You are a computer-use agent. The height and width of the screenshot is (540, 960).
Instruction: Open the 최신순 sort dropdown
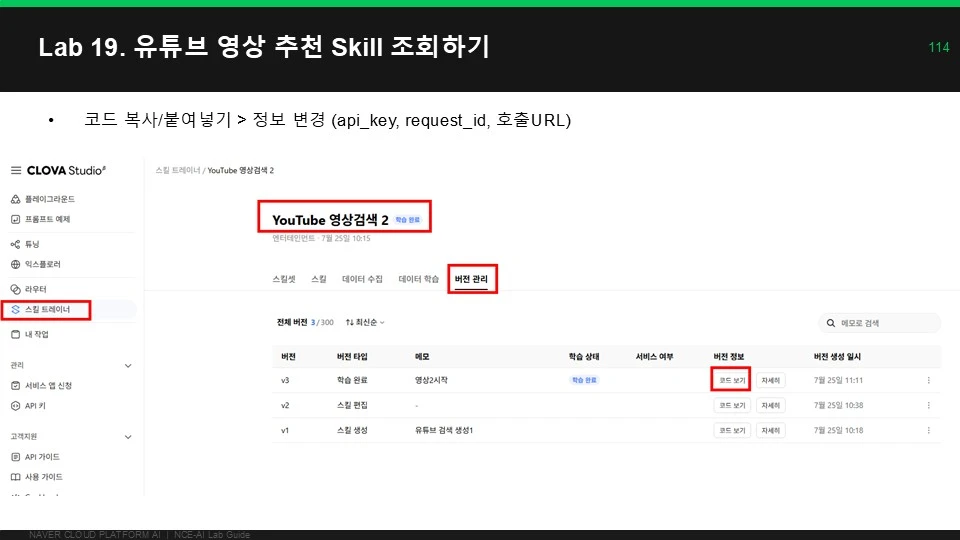pyautogui.click(x=365, y=323)
